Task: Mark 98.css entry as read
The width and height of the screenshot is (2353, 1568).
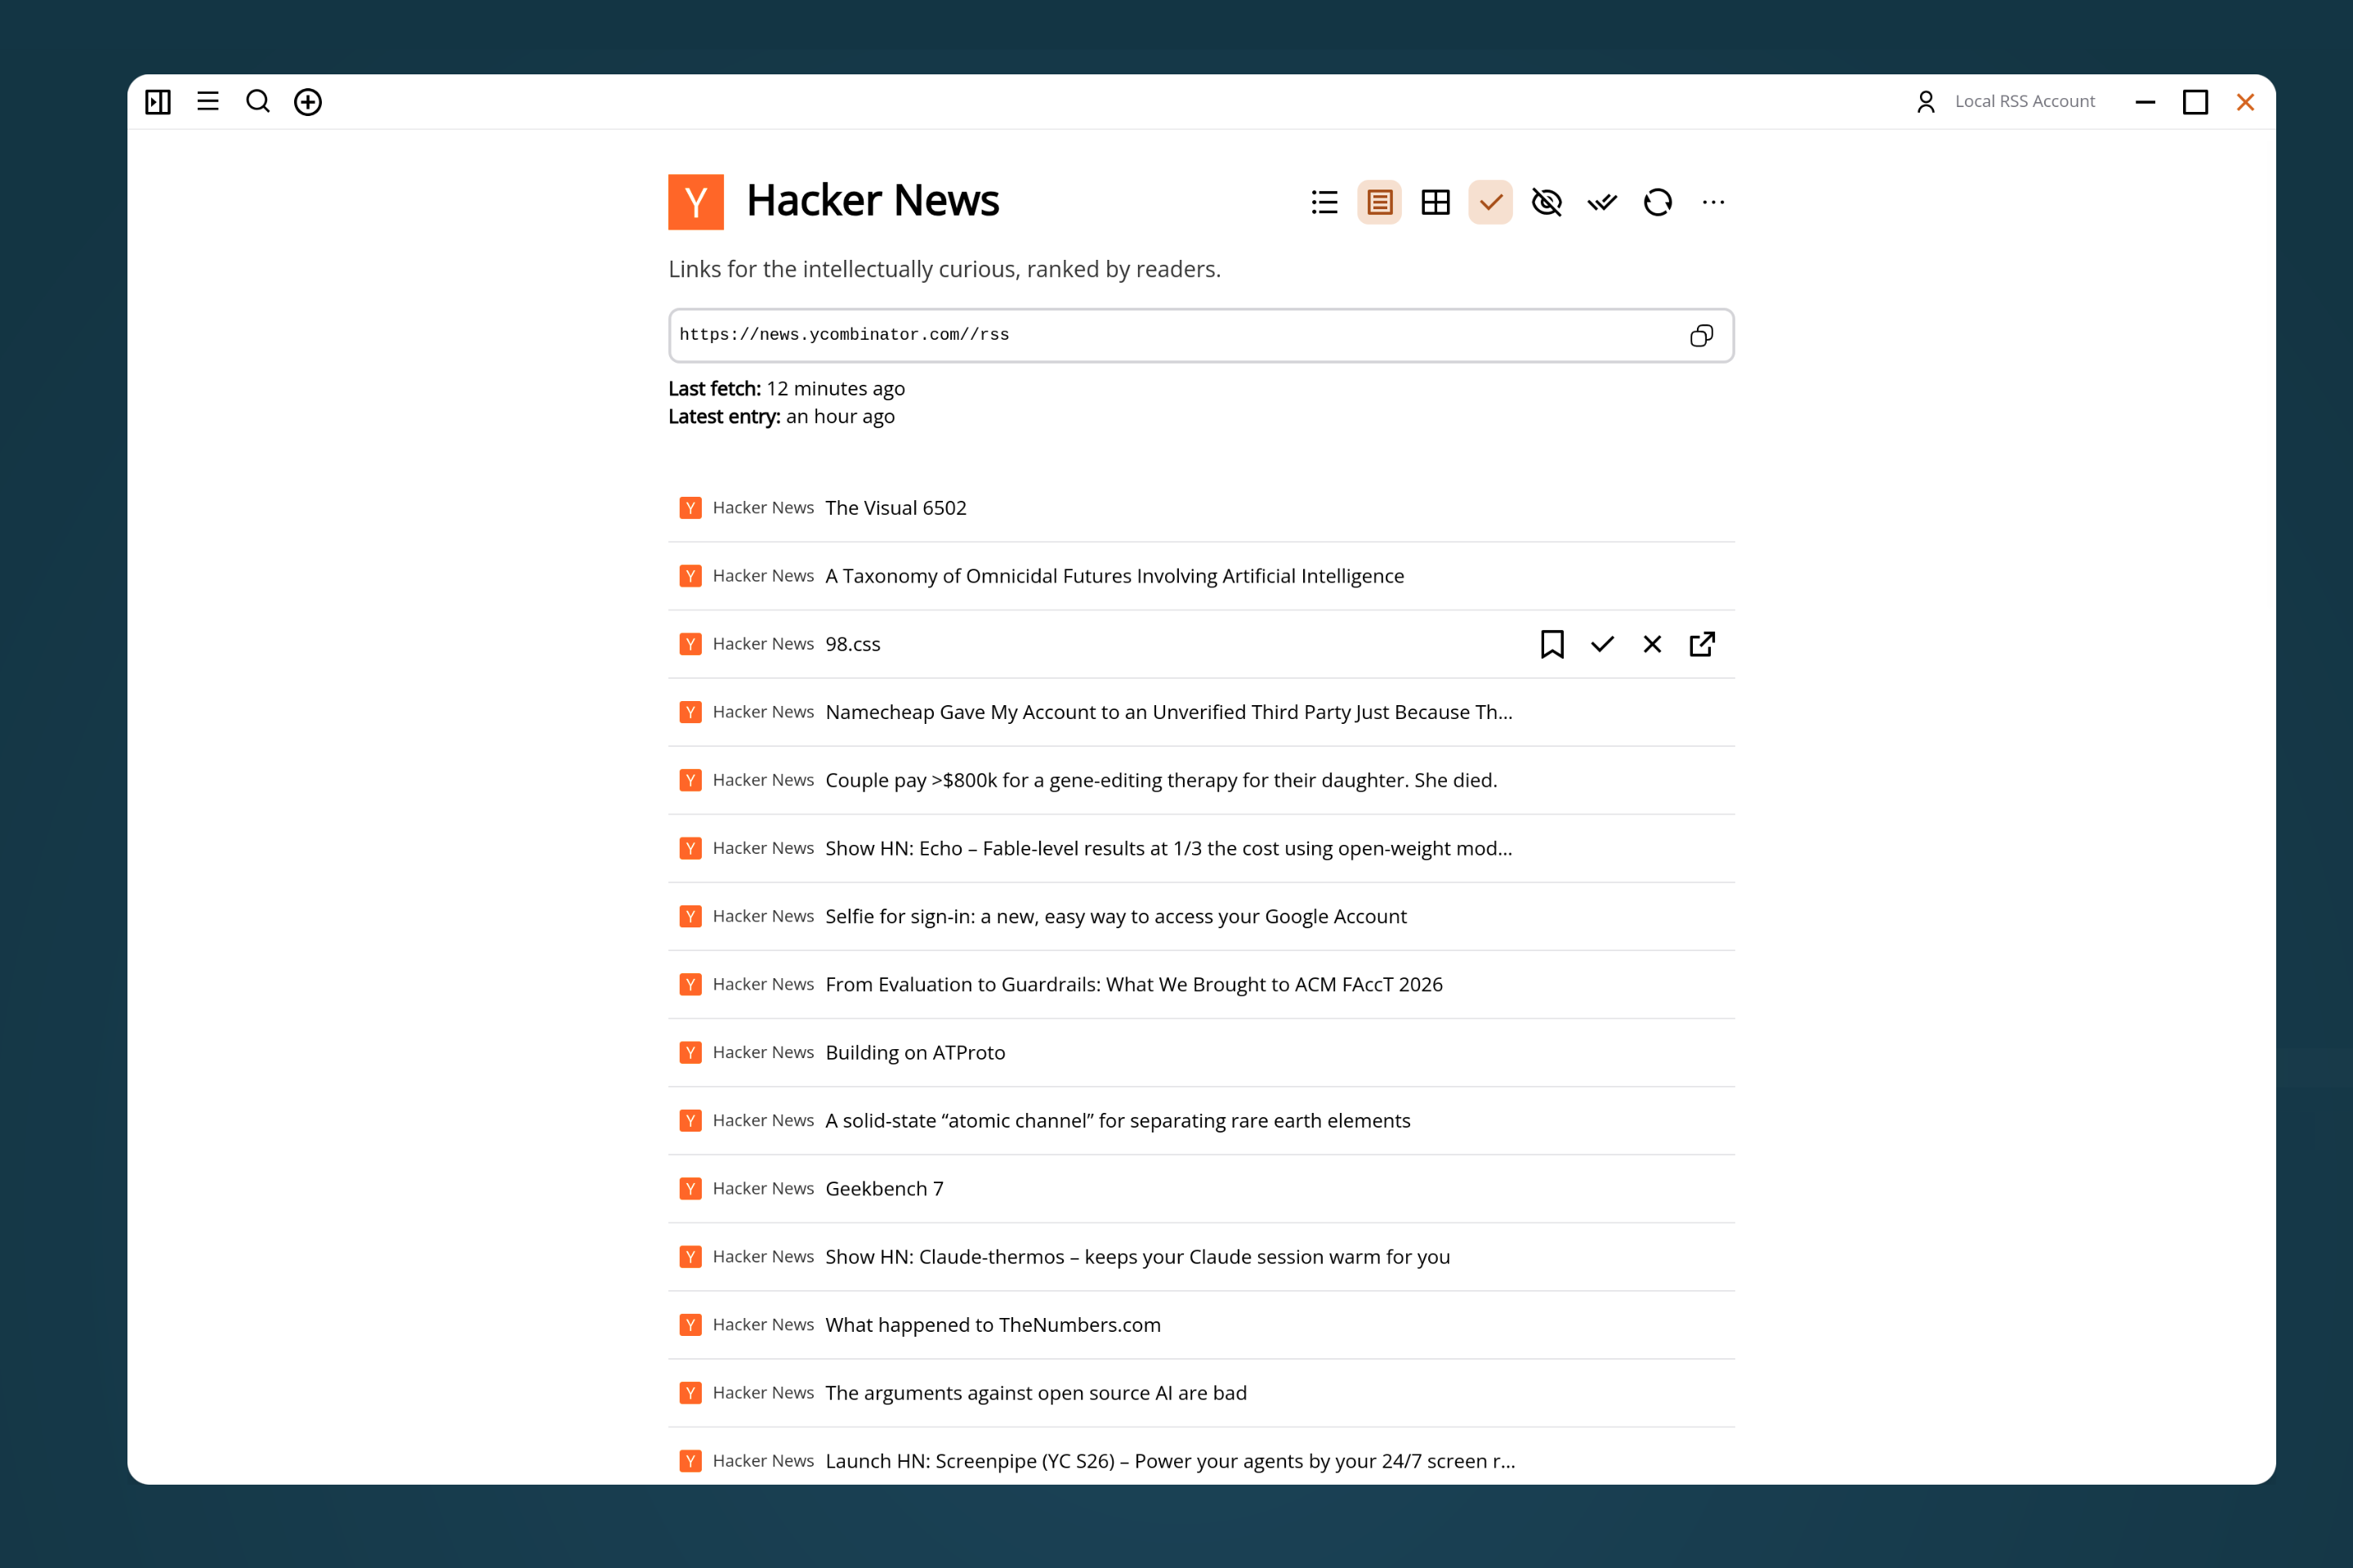Action: click(x=1602, y=644)
